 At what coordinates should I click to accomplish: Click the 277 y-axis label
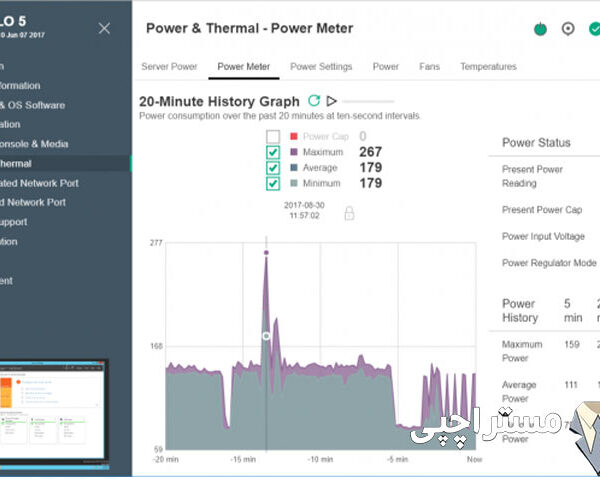(156, 243)
